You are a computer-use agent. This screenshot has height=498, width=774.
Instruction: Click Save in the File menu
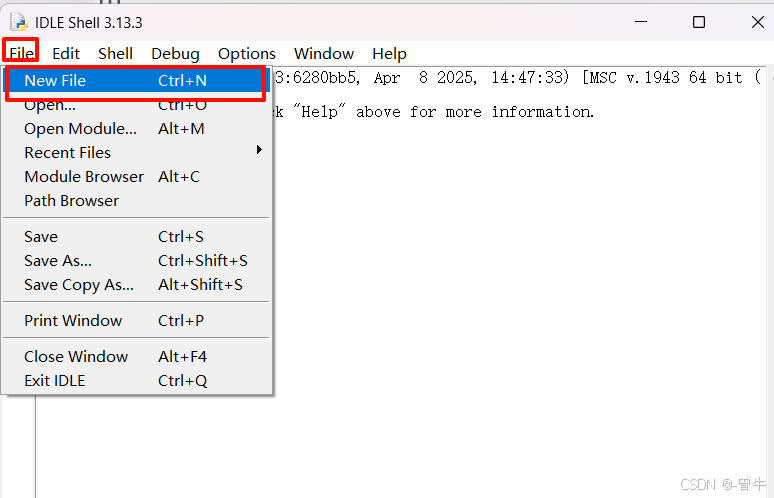41,236
